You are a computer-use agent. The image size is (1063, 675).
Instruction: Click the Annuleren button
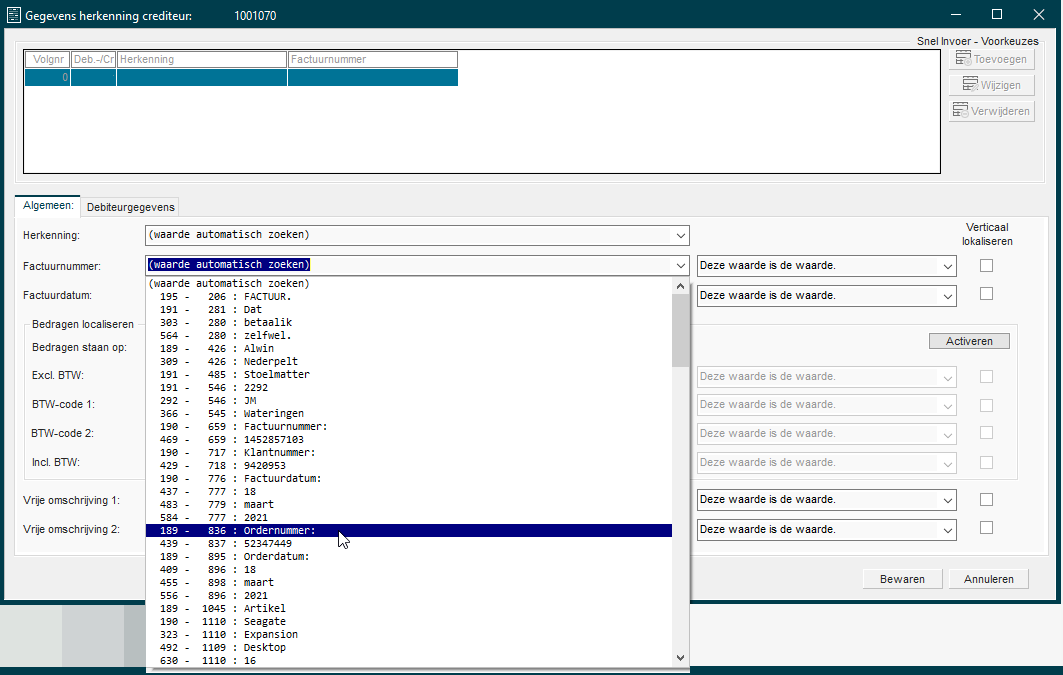point(988,579)
